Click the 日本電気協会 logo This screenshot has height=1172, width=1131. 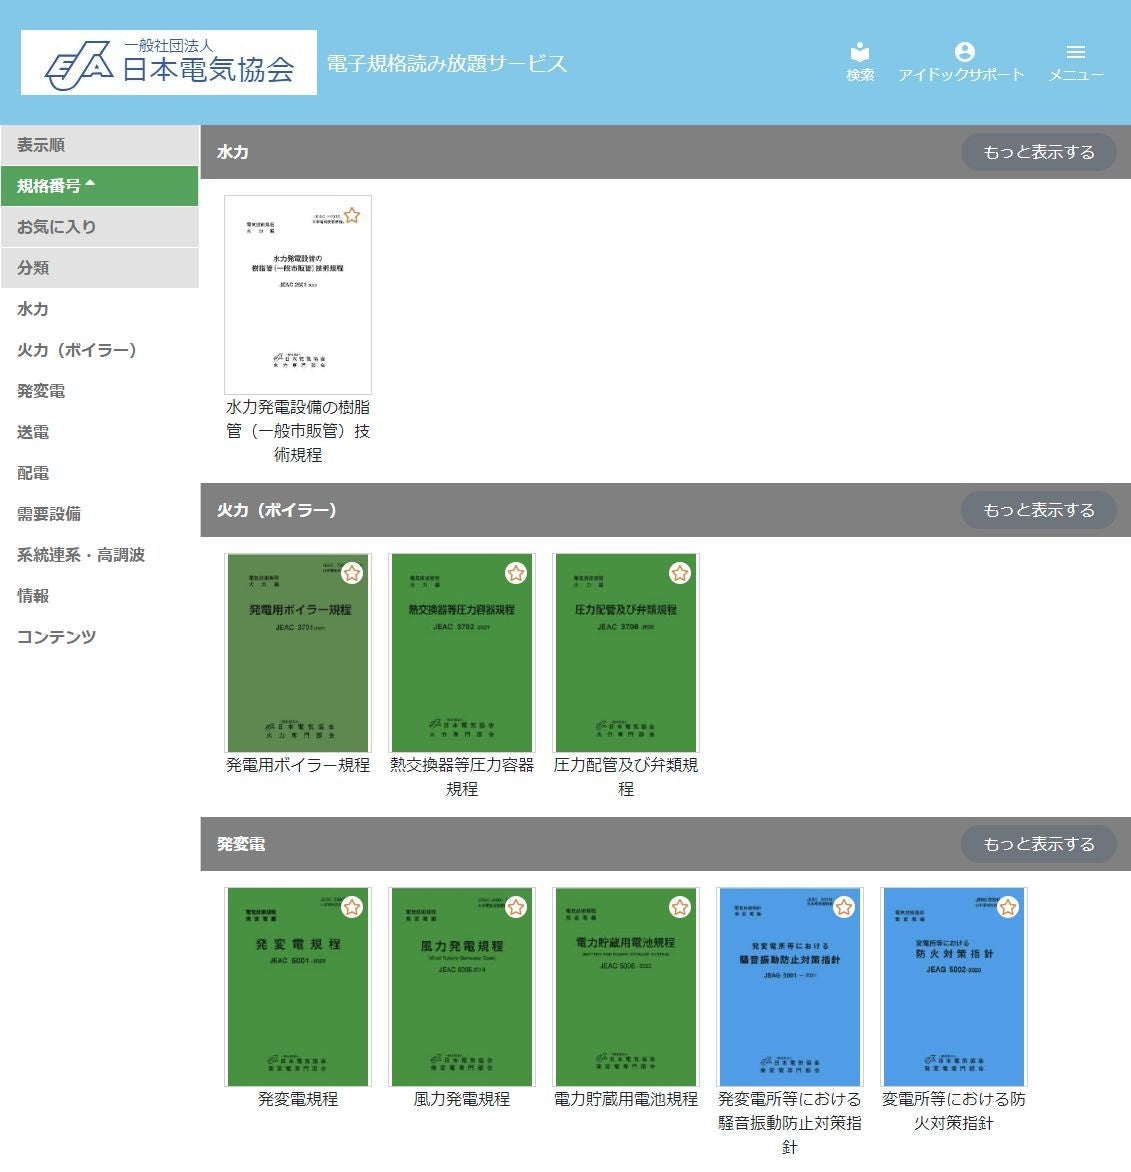pyautogui.click(x=169, y=63)
